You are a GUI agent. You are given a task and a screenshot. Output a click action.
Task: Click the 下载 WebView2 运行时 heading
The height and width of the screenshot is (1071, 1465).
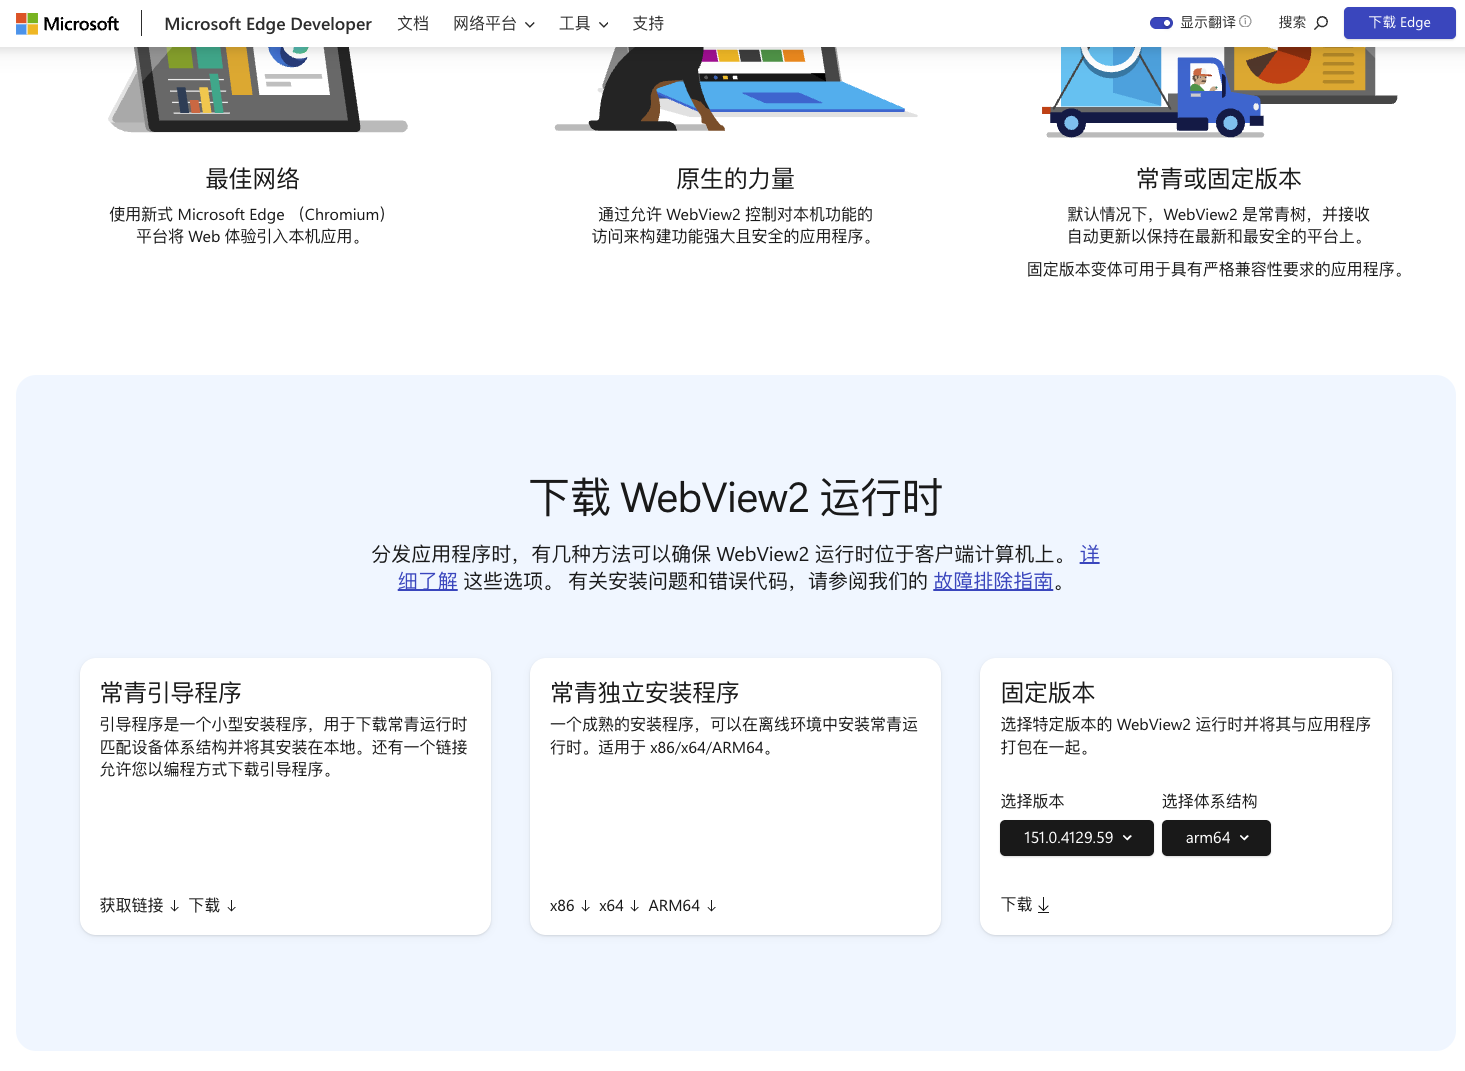736,497
